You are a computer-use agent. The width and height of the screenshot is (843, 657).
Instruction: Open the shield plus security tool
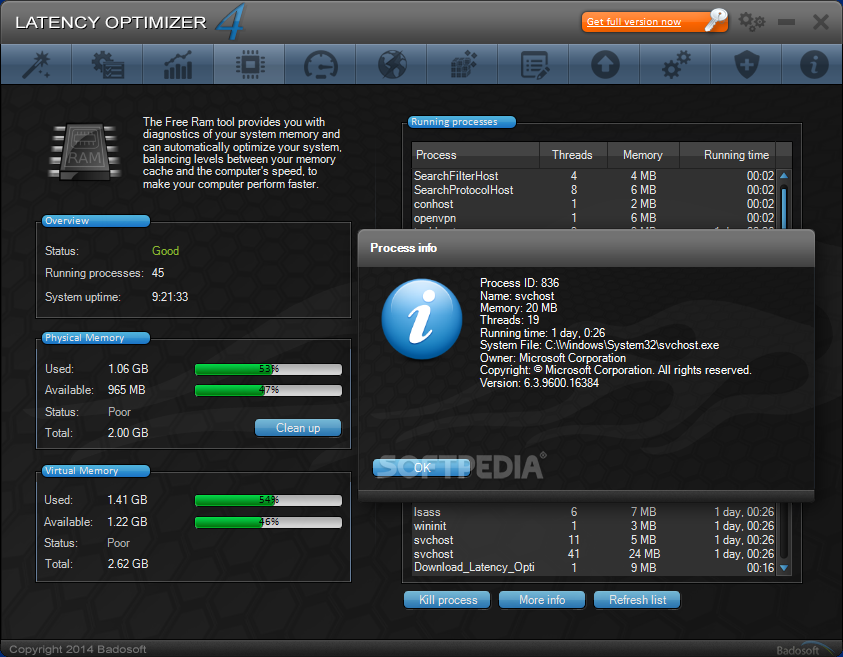pyautogui.click(x=746, y=65)
